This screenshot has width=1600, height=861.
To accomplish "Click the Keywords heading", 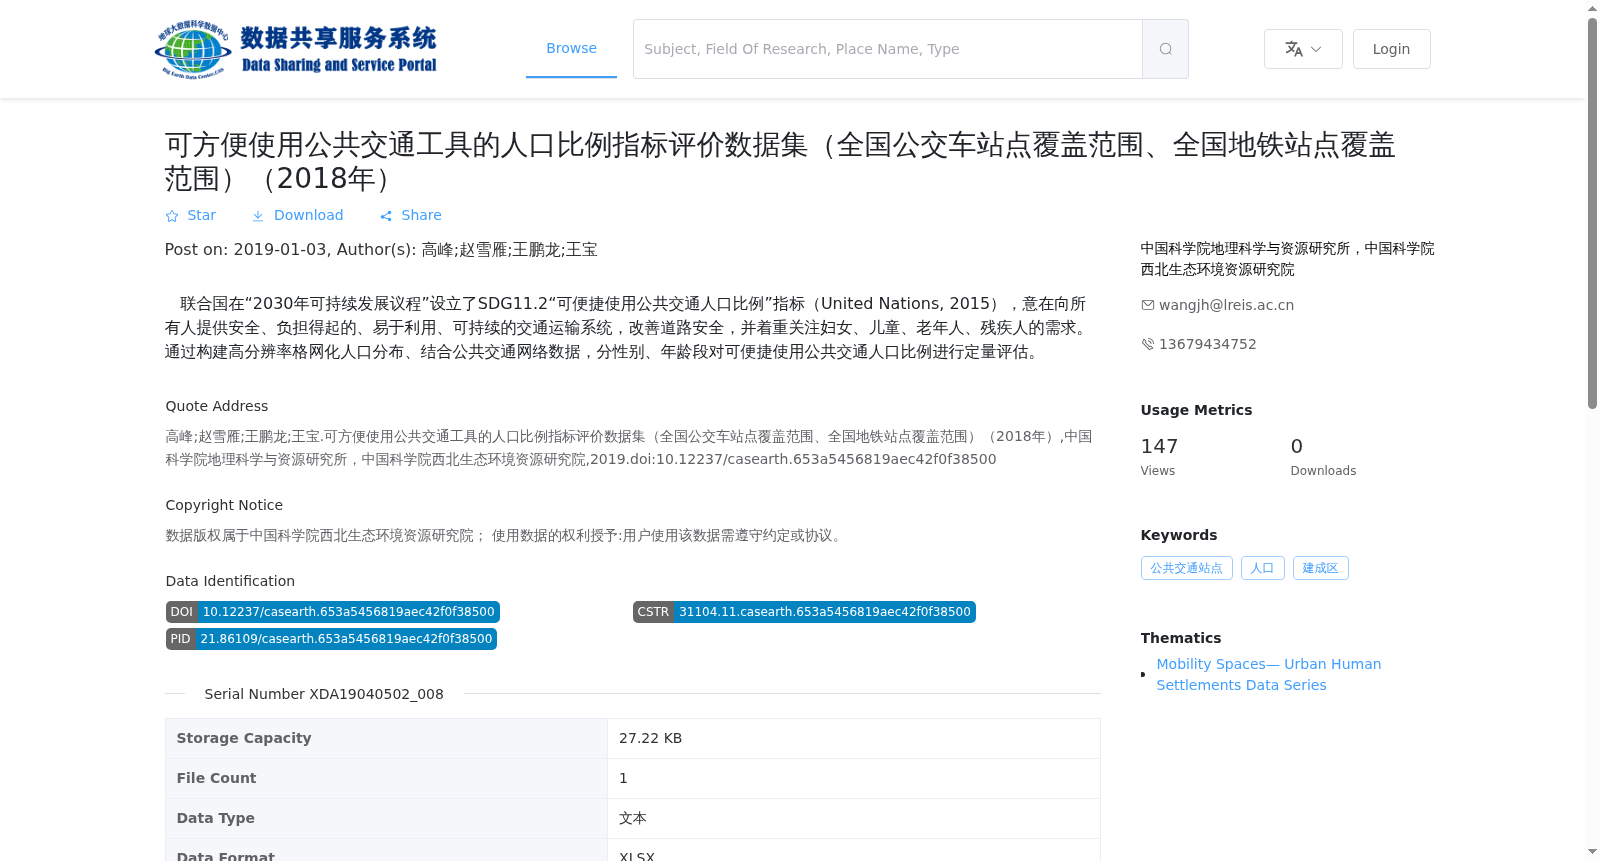I will (x=1179, y=535).
